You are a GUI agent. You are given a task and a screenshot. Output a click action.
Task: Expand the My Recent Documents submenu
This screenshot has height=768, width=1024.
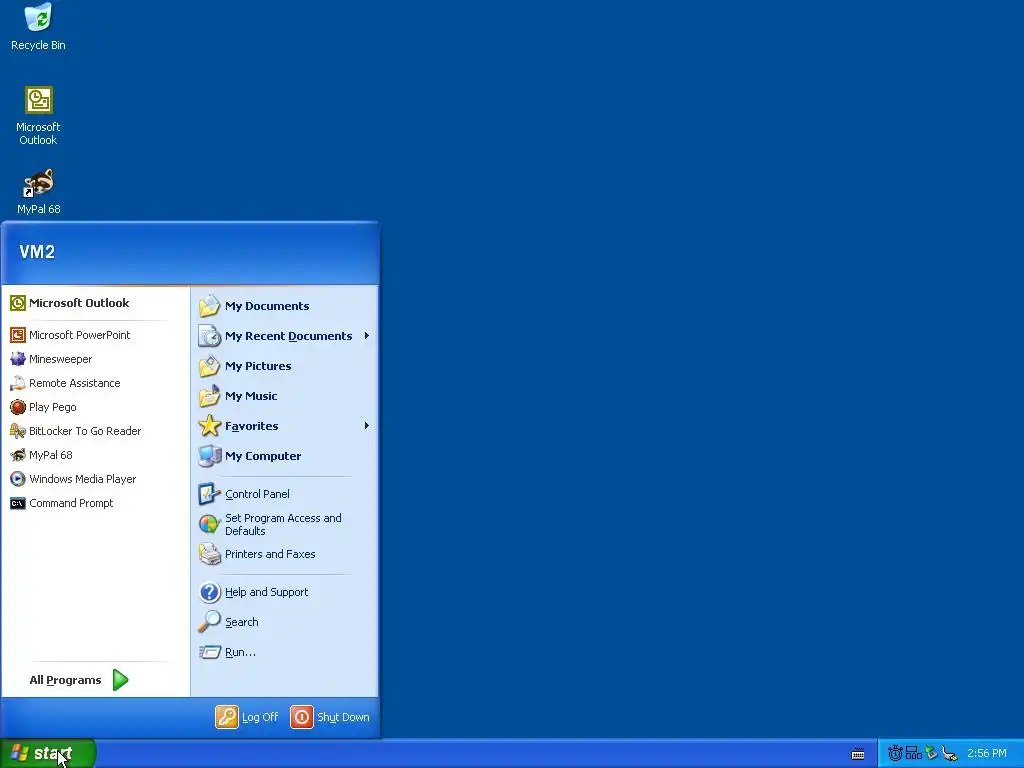(284, 336)
